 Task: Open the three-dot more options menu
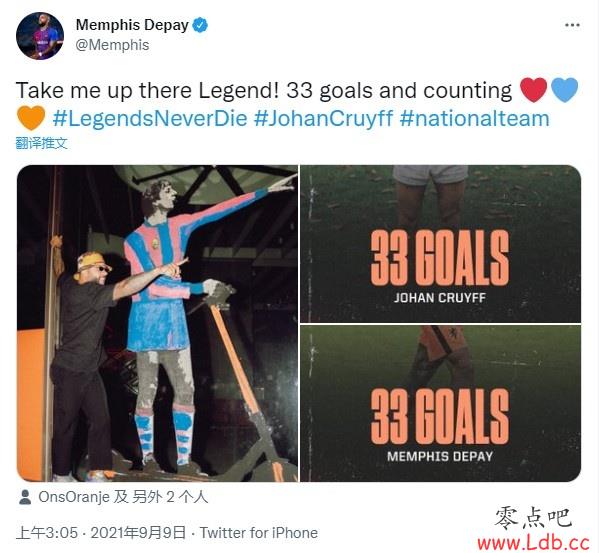pyautogui.click(x=572, y=25)
